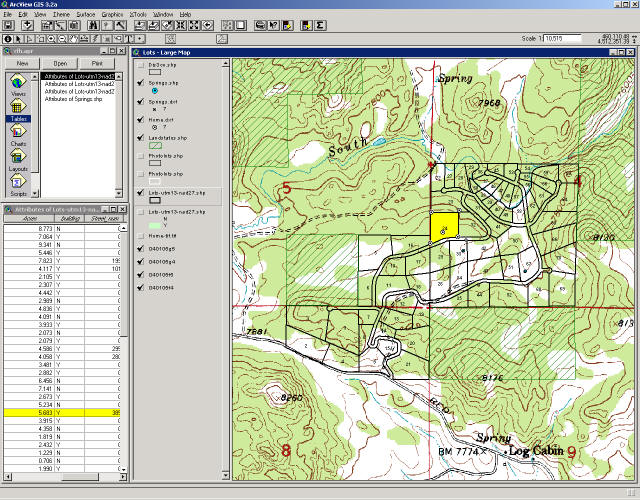Toggle the Landstatus.shp theme checkbox

[140, 138]
